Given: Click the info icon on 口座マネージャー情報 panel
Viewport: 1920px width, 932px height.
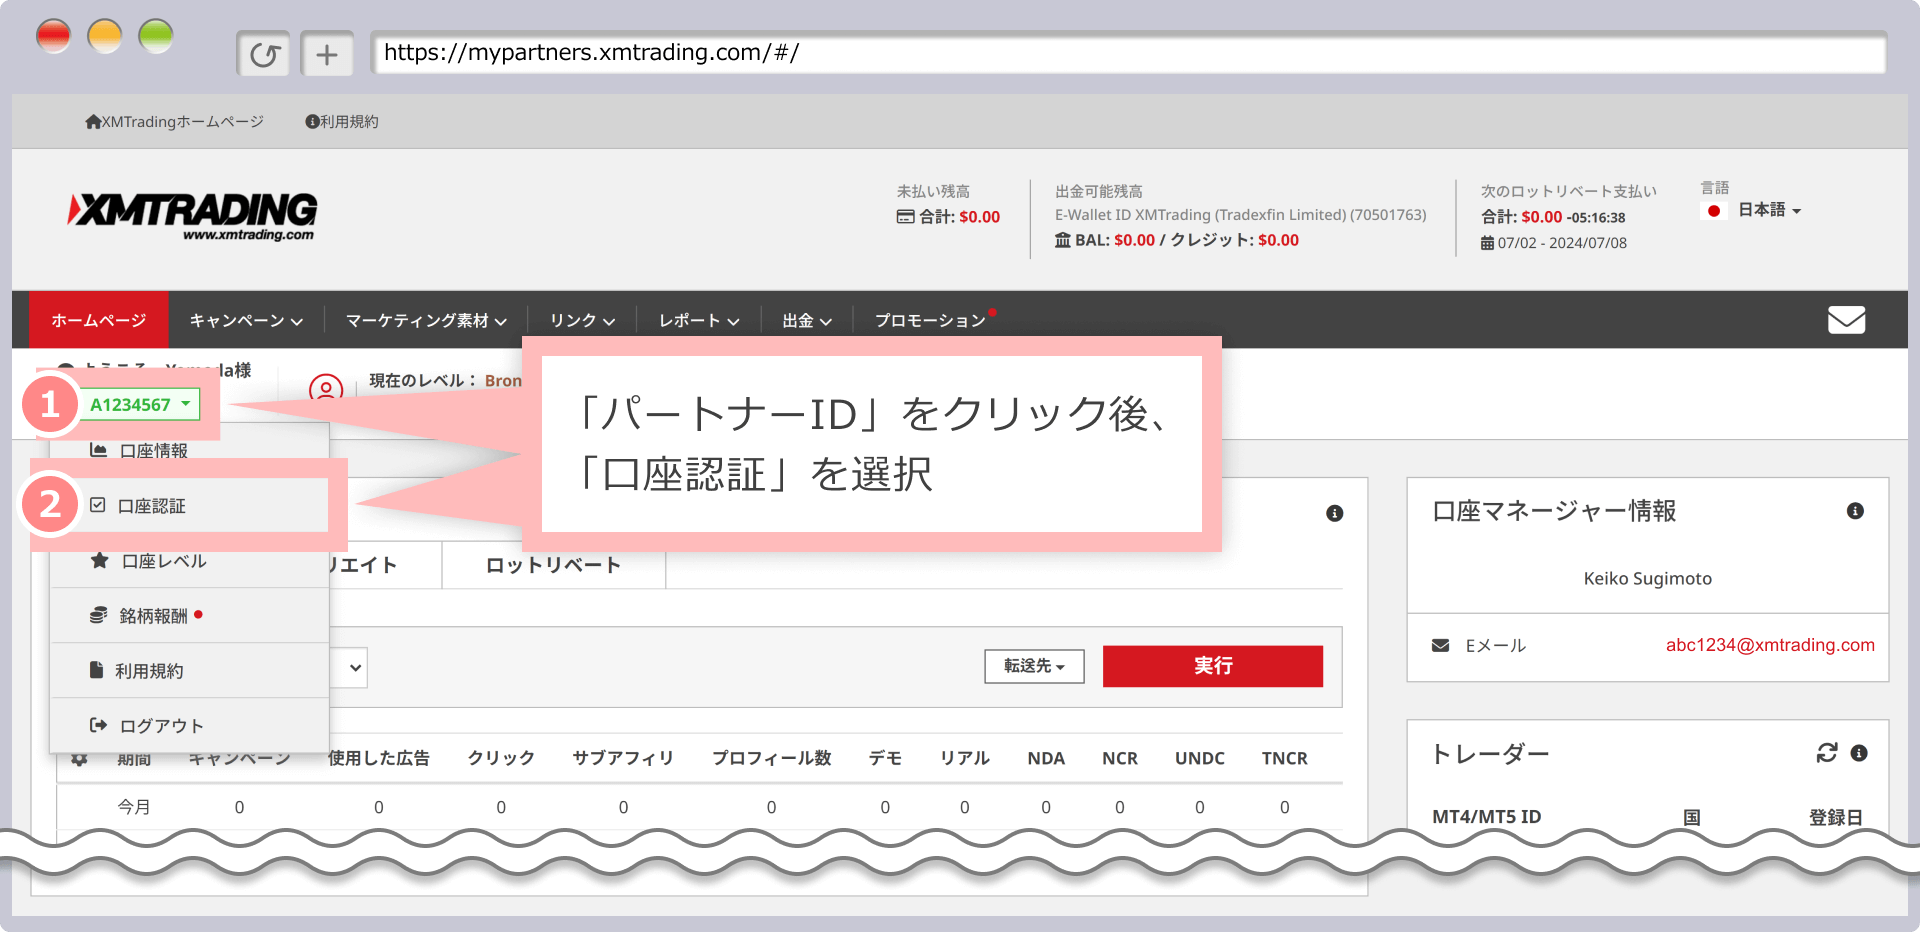Looking at the screenshot, I should click(1856, 511).
